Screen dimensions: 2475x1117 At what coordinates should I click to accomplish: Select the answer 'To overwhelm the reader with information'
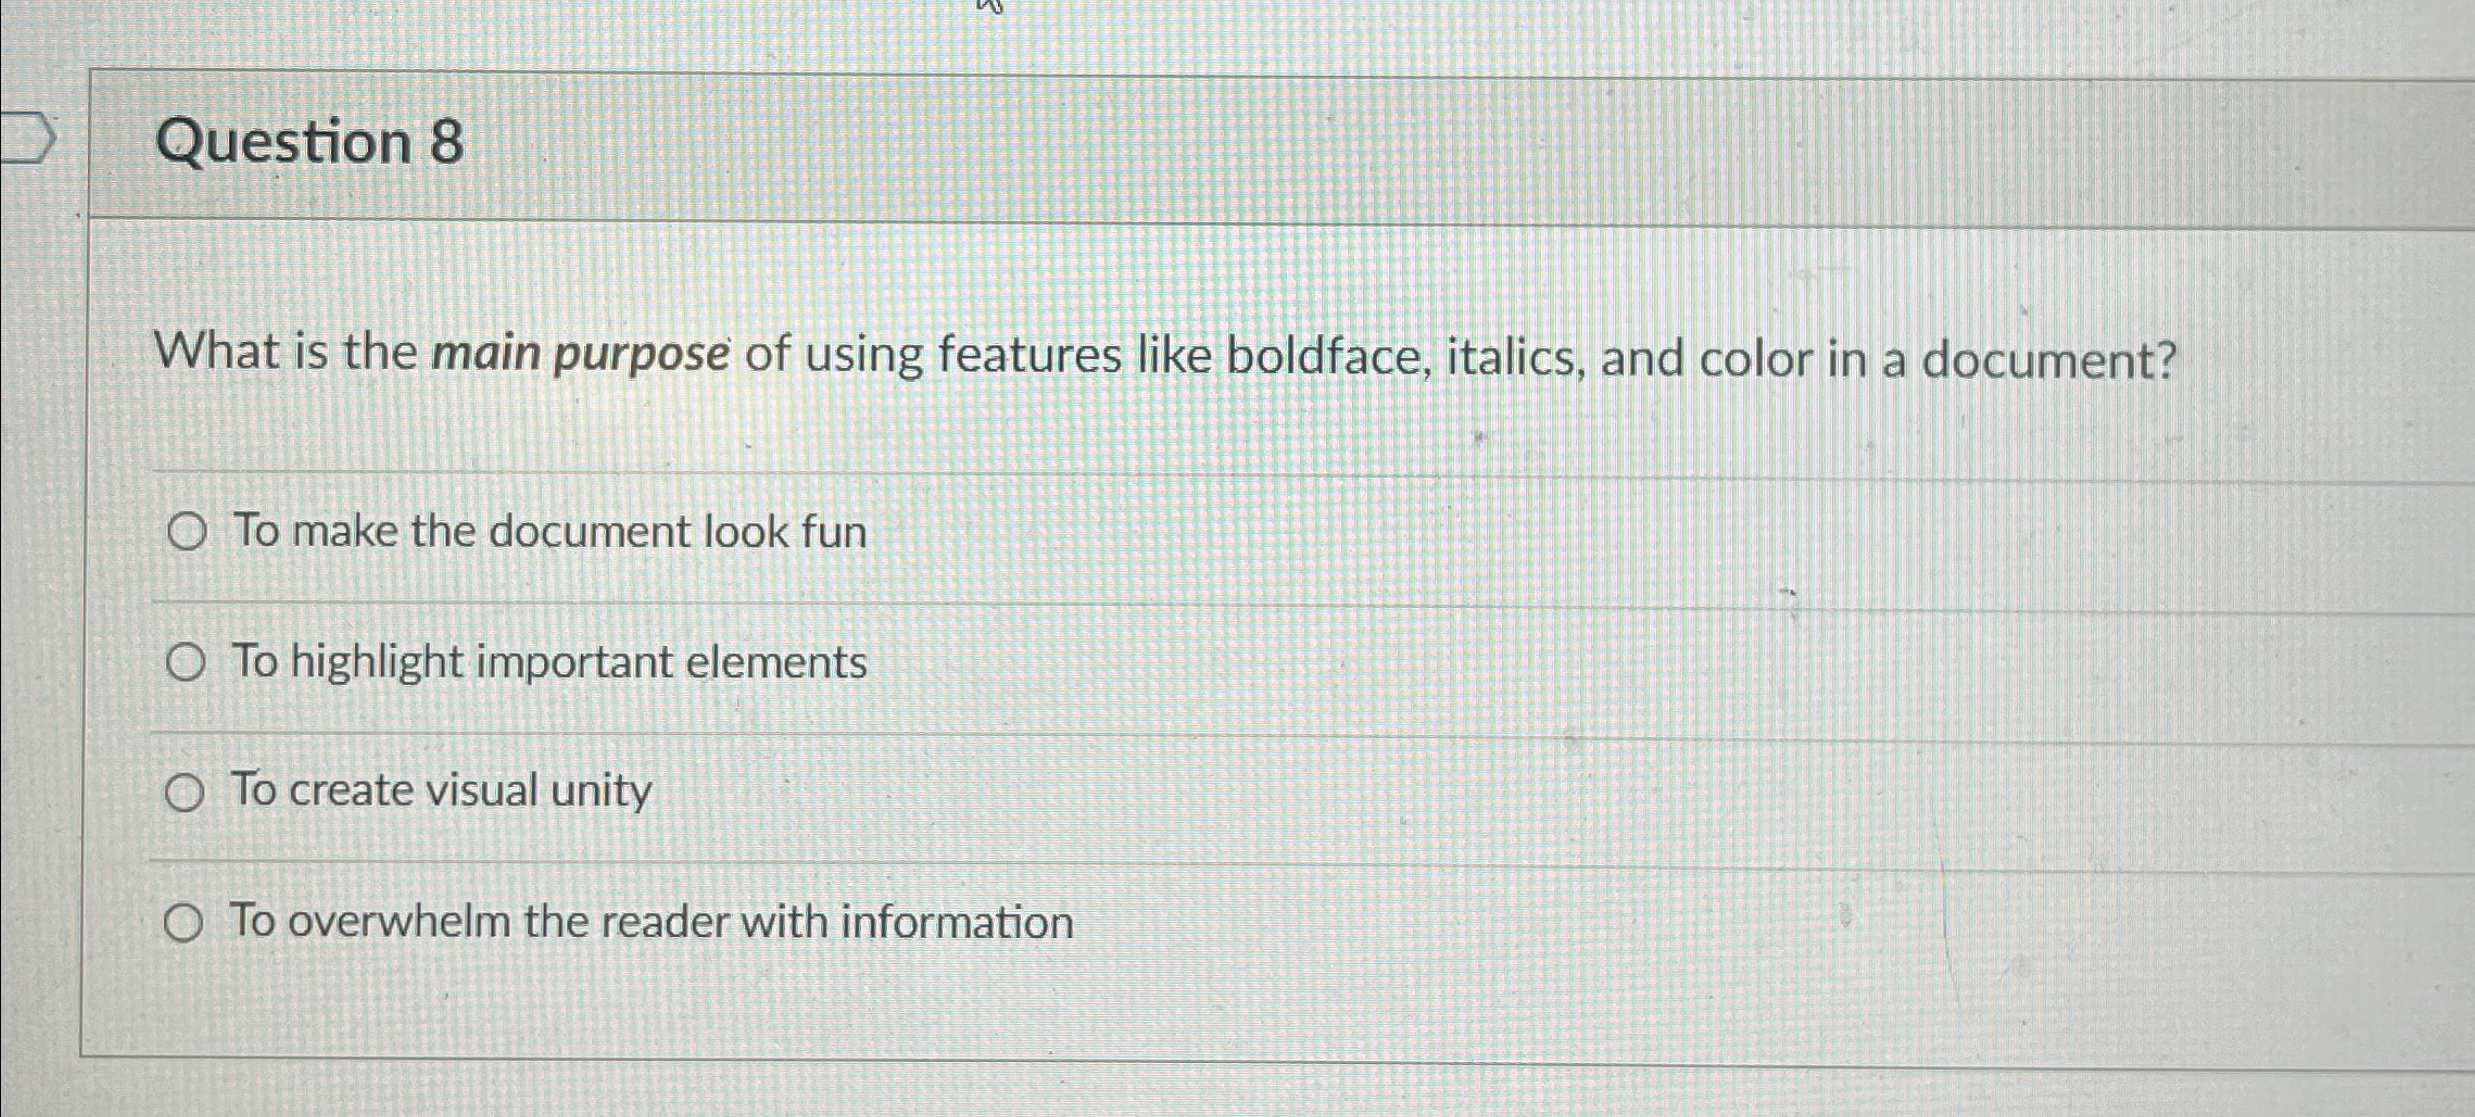tap(650, 922)
